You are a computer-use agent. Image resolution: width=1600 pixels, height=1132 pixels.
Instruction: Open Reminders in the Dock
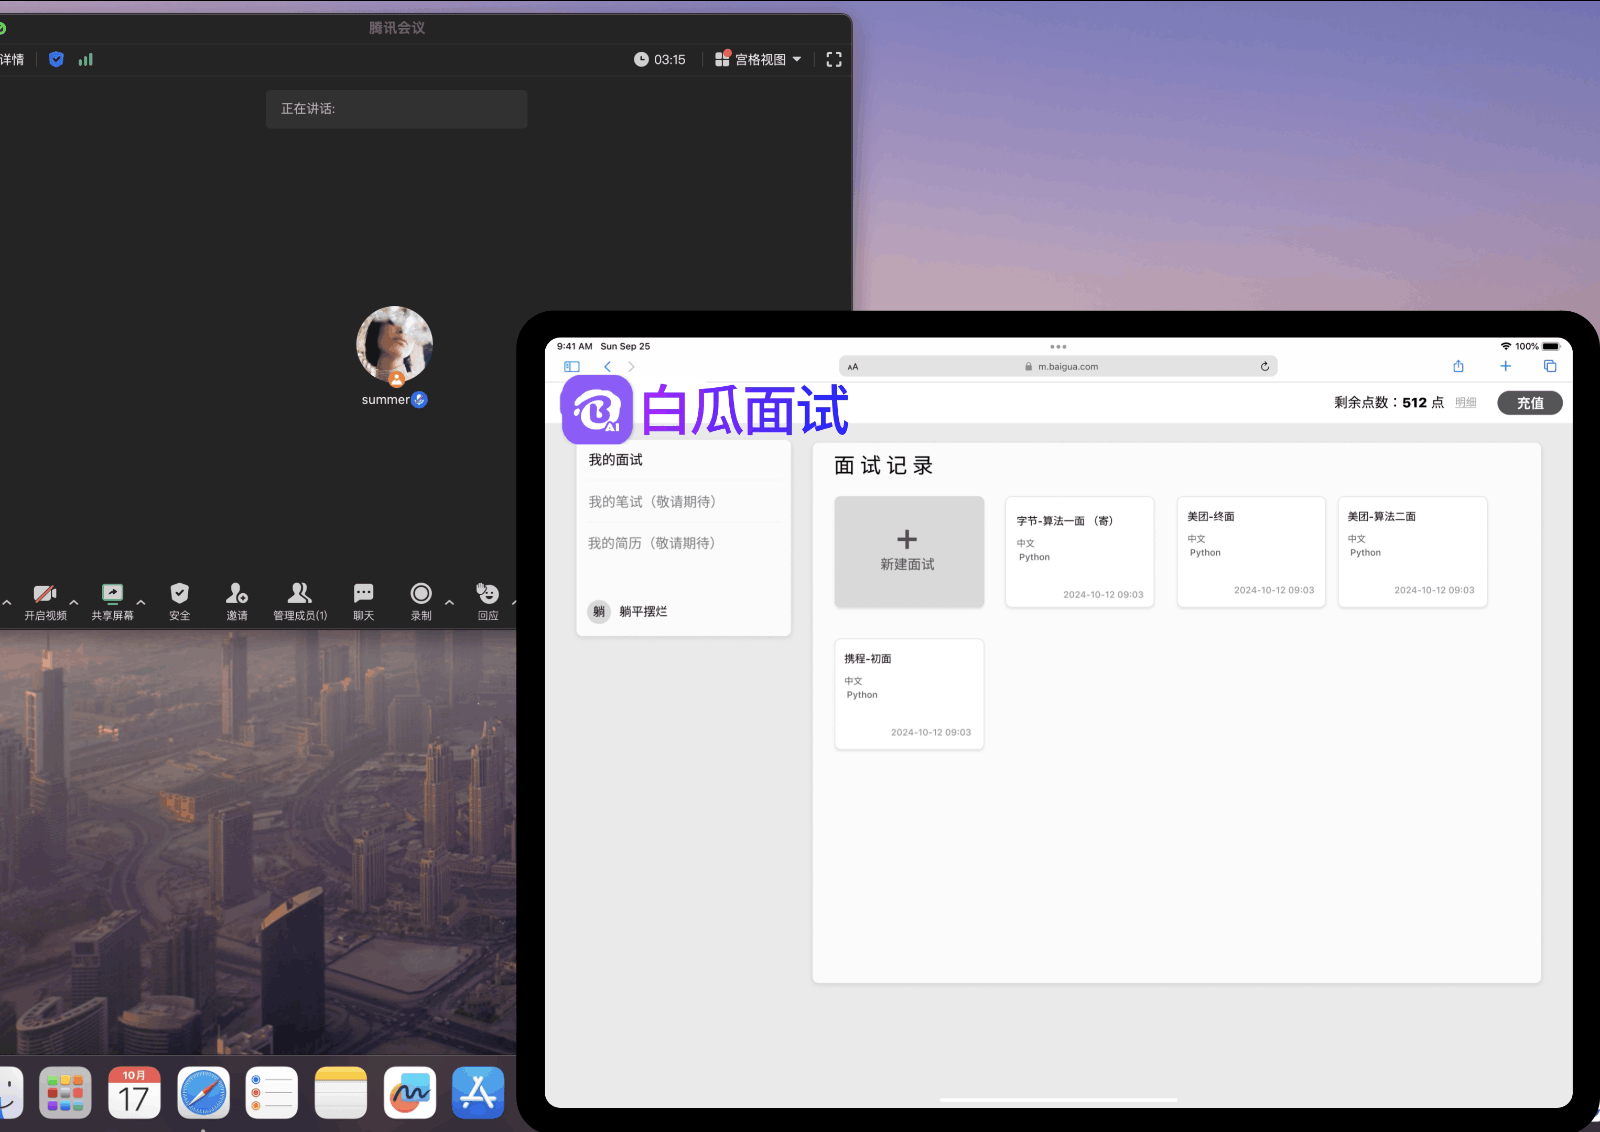[272, 1092]
